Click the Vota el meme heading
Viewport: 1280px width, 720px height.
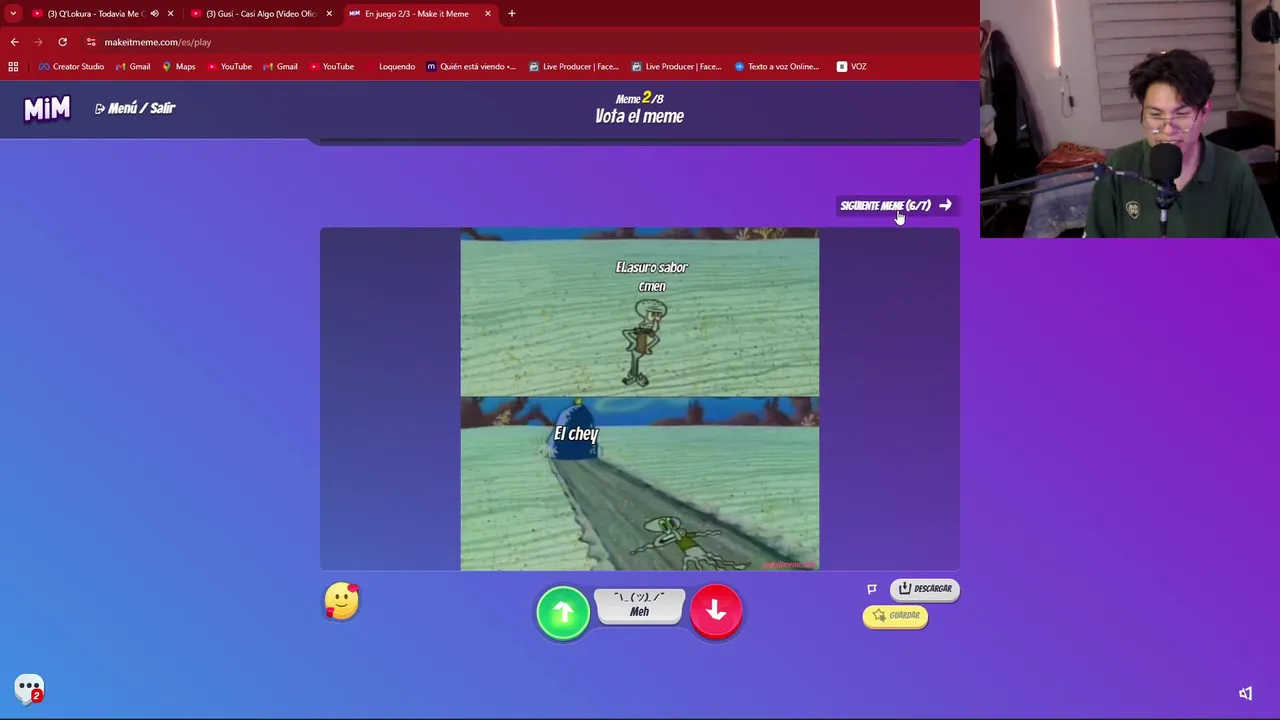click(x=640, y=117)
